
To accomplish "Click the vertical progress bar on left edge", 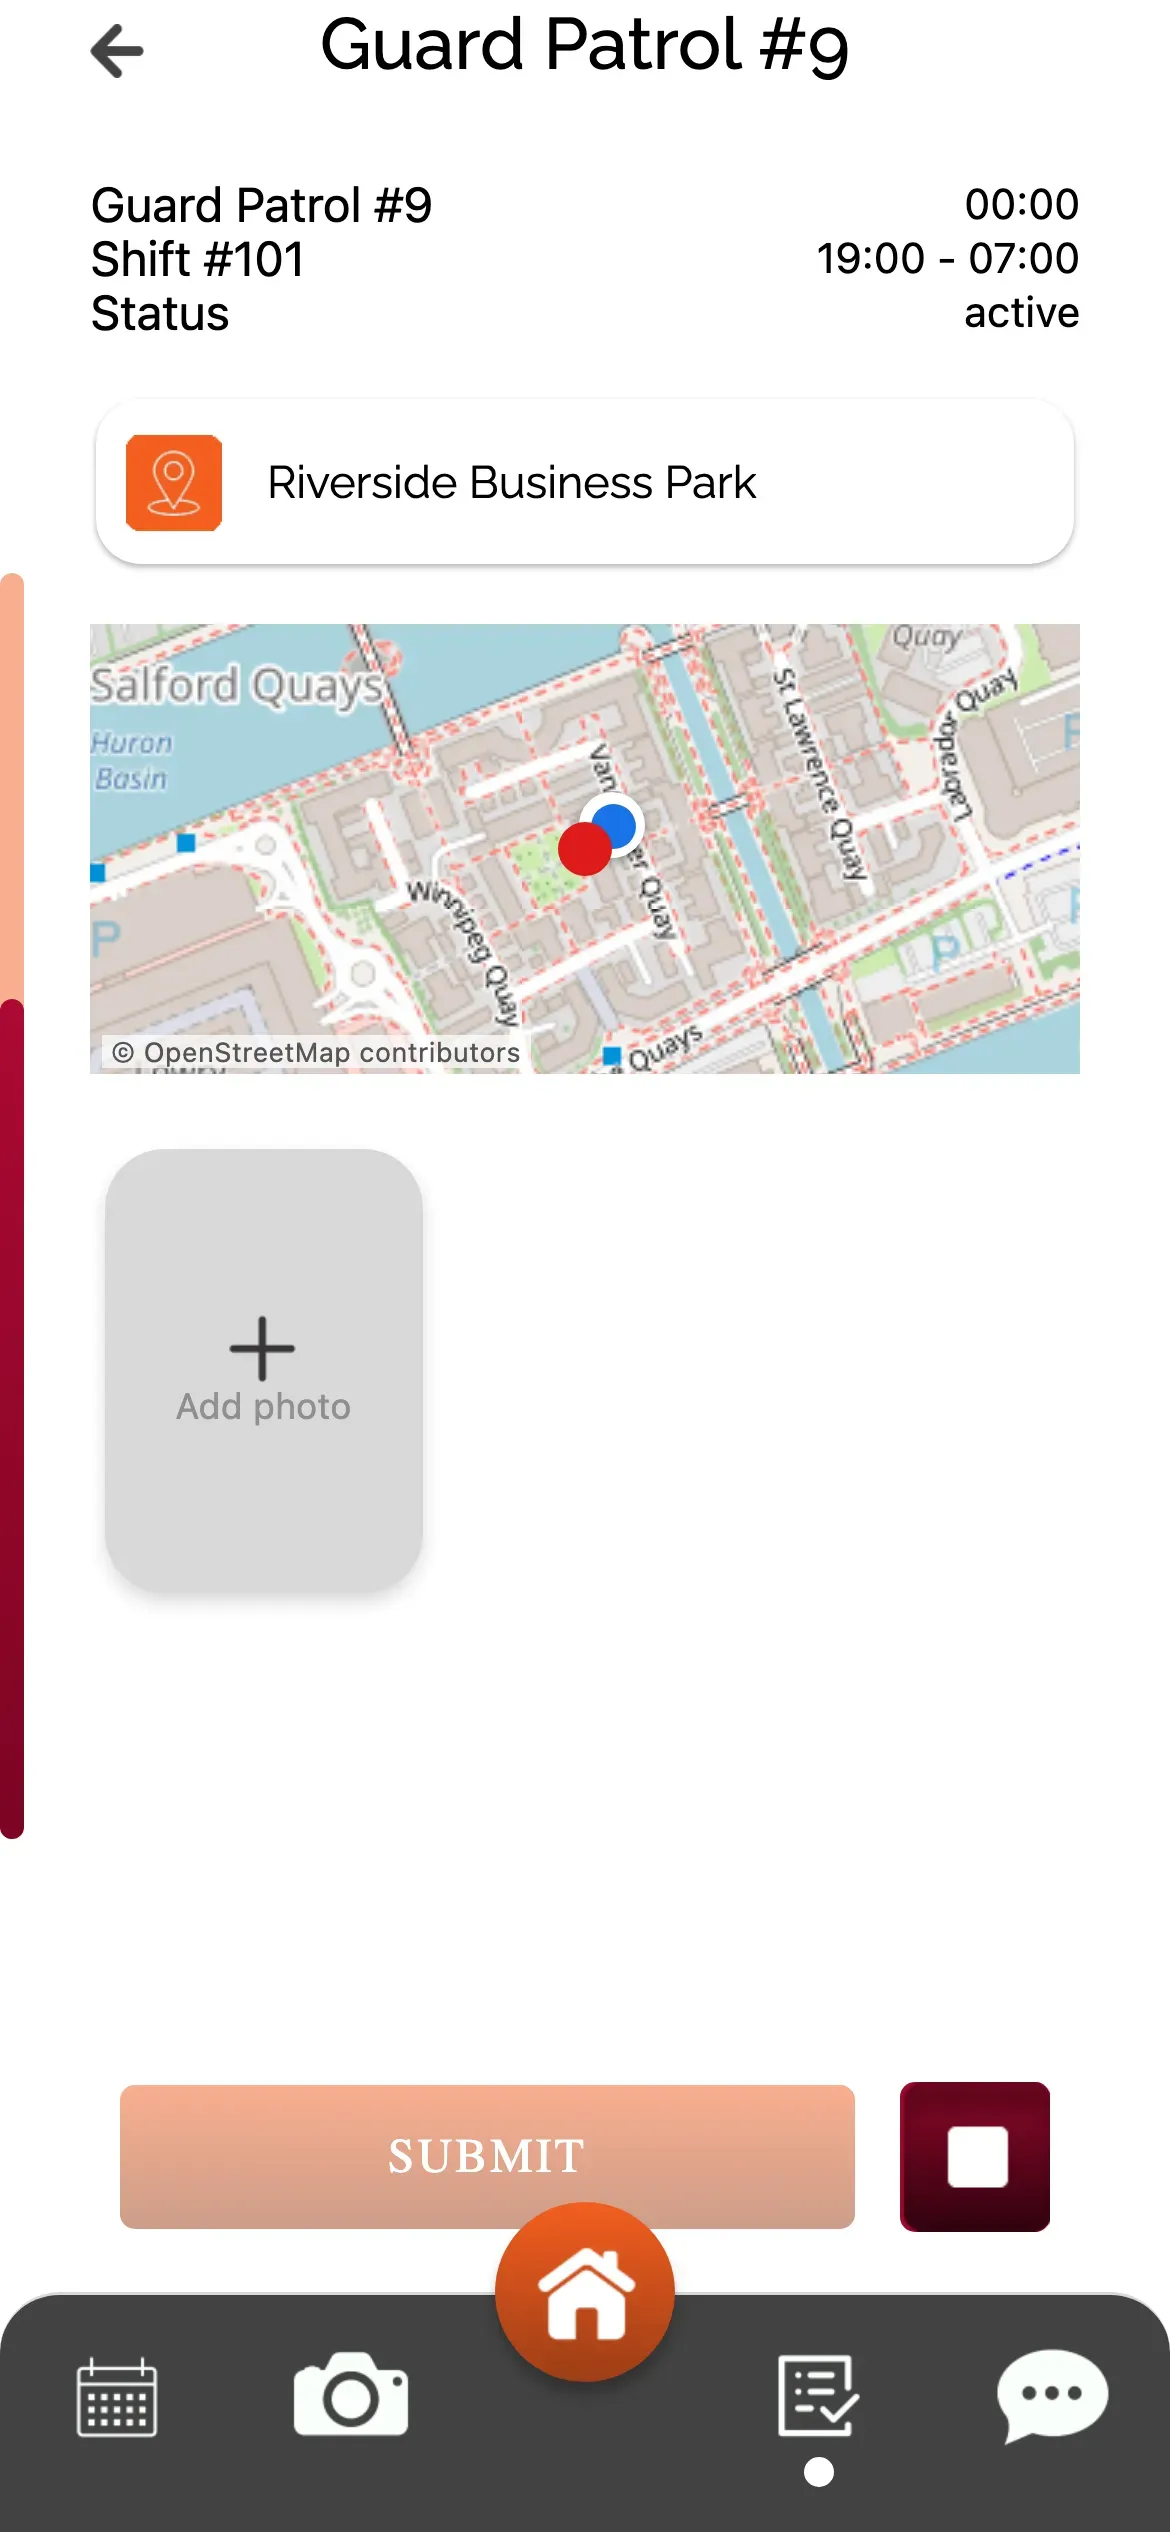I will pos(12,1205).
